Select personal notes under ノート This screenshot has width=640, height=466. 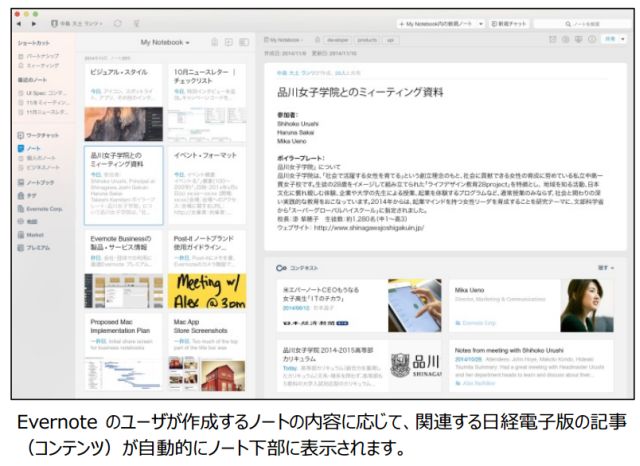coord(38,158)
